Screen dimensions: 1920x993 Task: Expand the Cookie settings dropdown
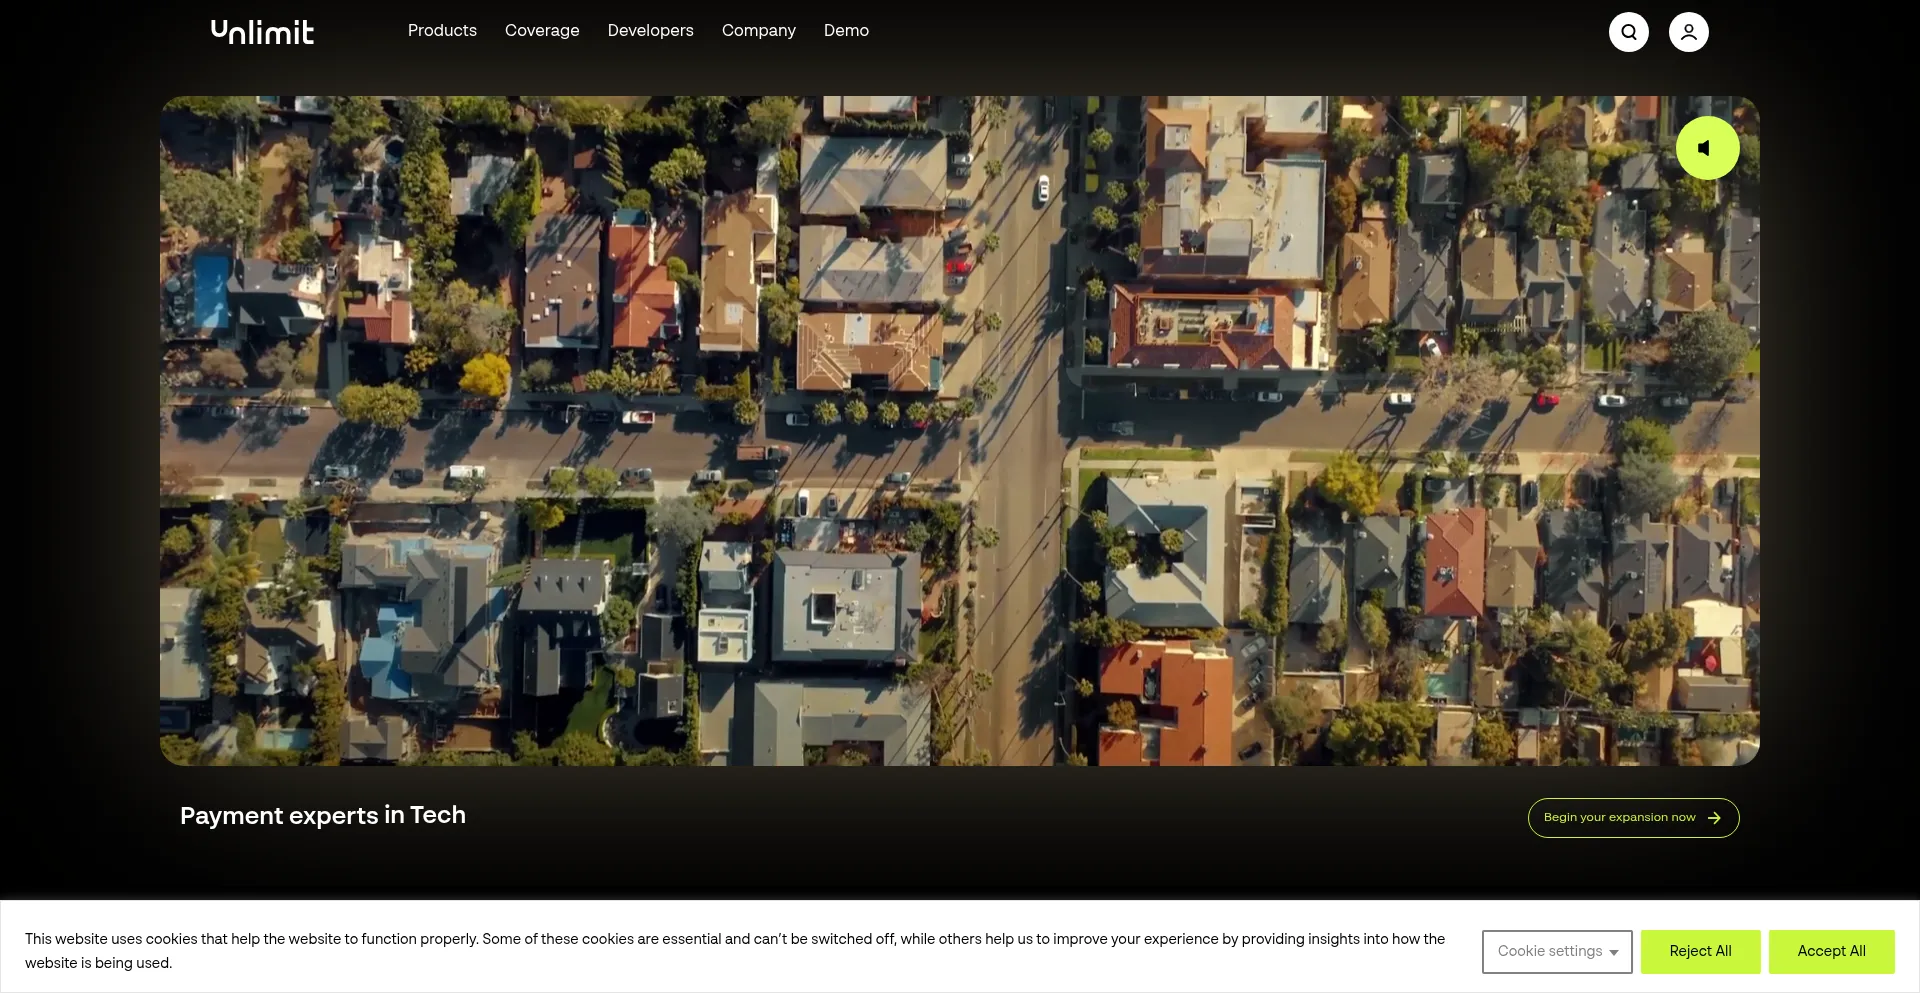pos(1556,952)
